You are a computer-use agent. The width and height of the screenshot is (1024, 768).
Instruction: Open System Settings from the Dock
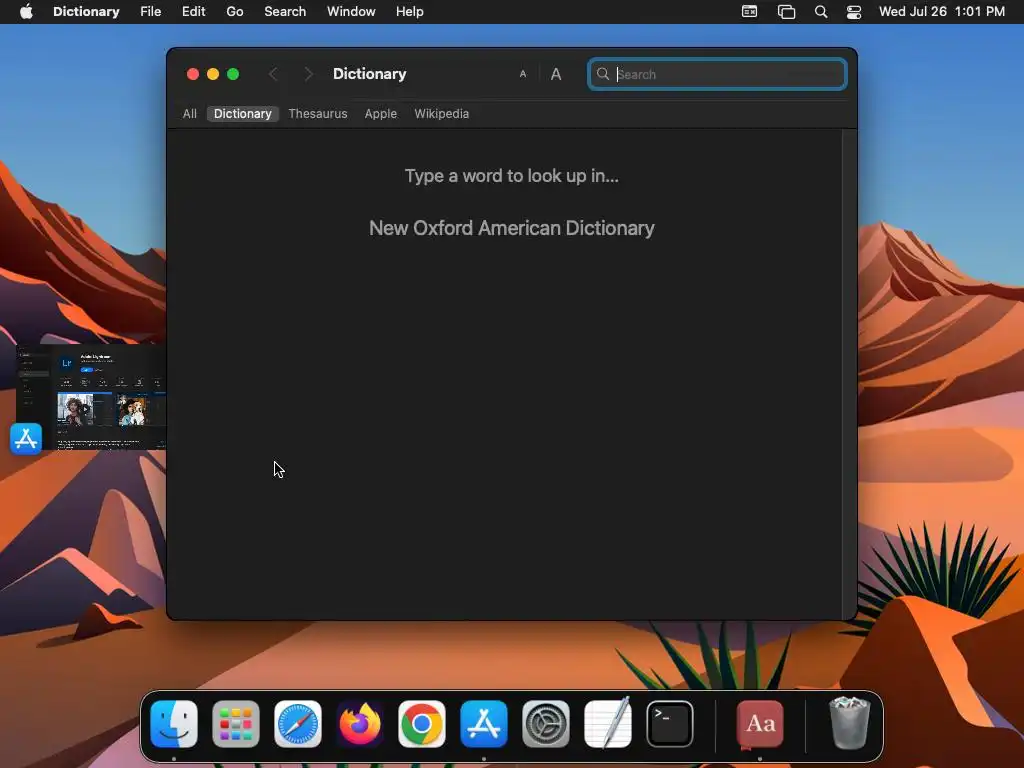point(546,724)
